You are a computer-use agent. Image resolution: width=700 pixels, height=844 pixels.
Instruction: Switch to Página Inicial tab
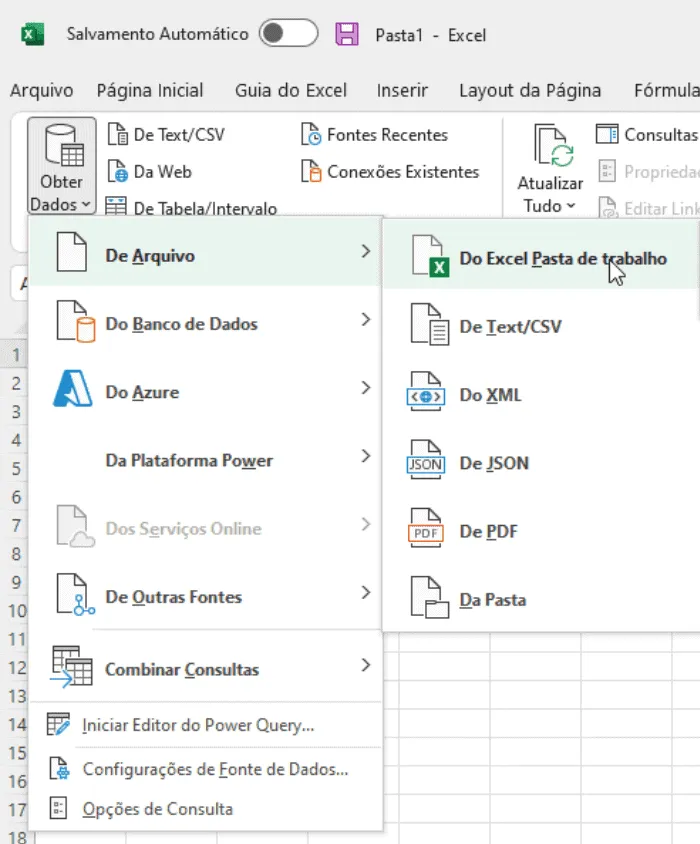(150, 90)
